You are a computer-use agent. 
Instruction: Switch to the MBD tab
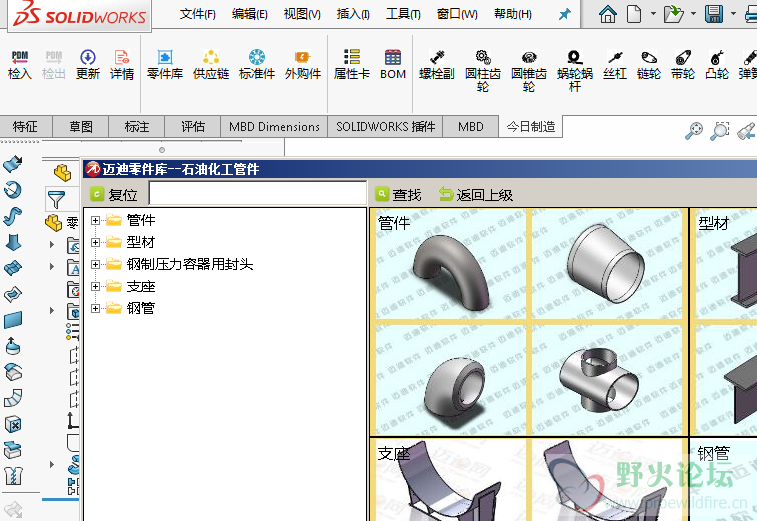[x=471, y=127]
